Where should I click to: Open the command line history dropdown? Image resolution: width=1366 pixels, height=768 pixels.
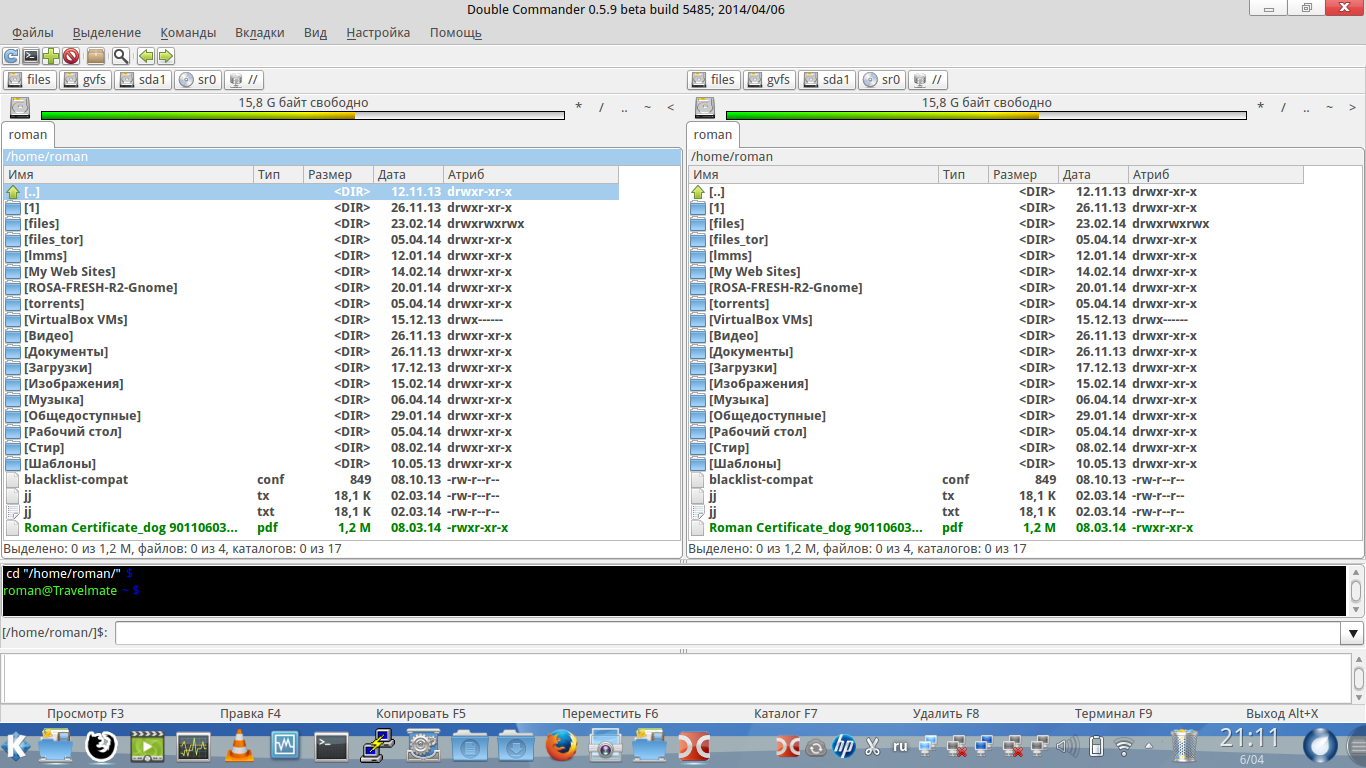point(1352,633)
